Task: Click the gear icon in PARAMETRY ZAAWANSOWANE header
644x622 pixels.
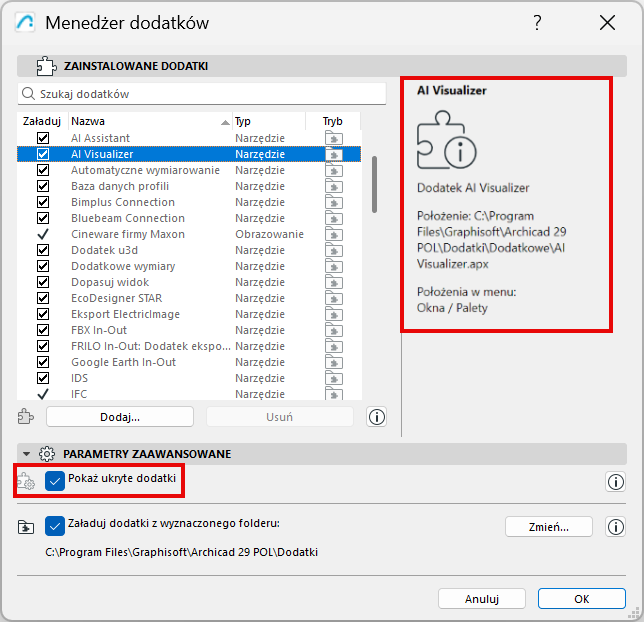Action: coord(47,454)
